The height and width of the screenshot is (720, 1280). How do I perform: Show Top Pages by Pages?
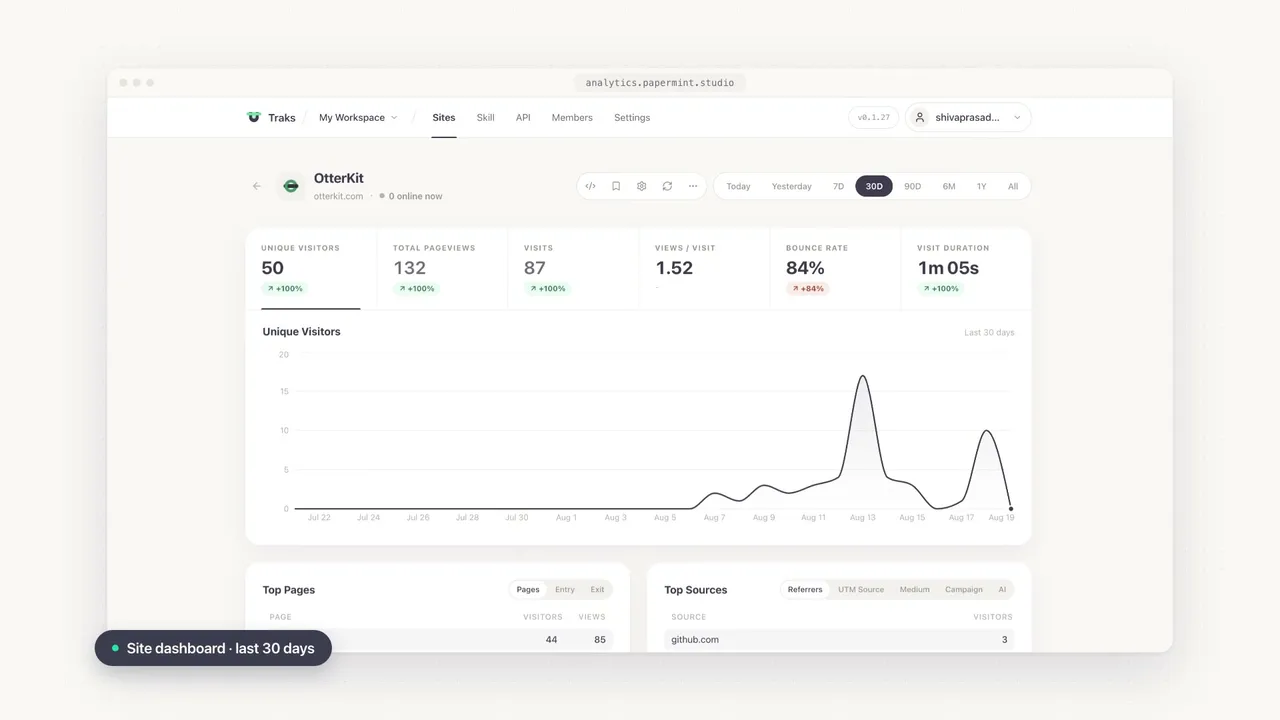(528, 590)
